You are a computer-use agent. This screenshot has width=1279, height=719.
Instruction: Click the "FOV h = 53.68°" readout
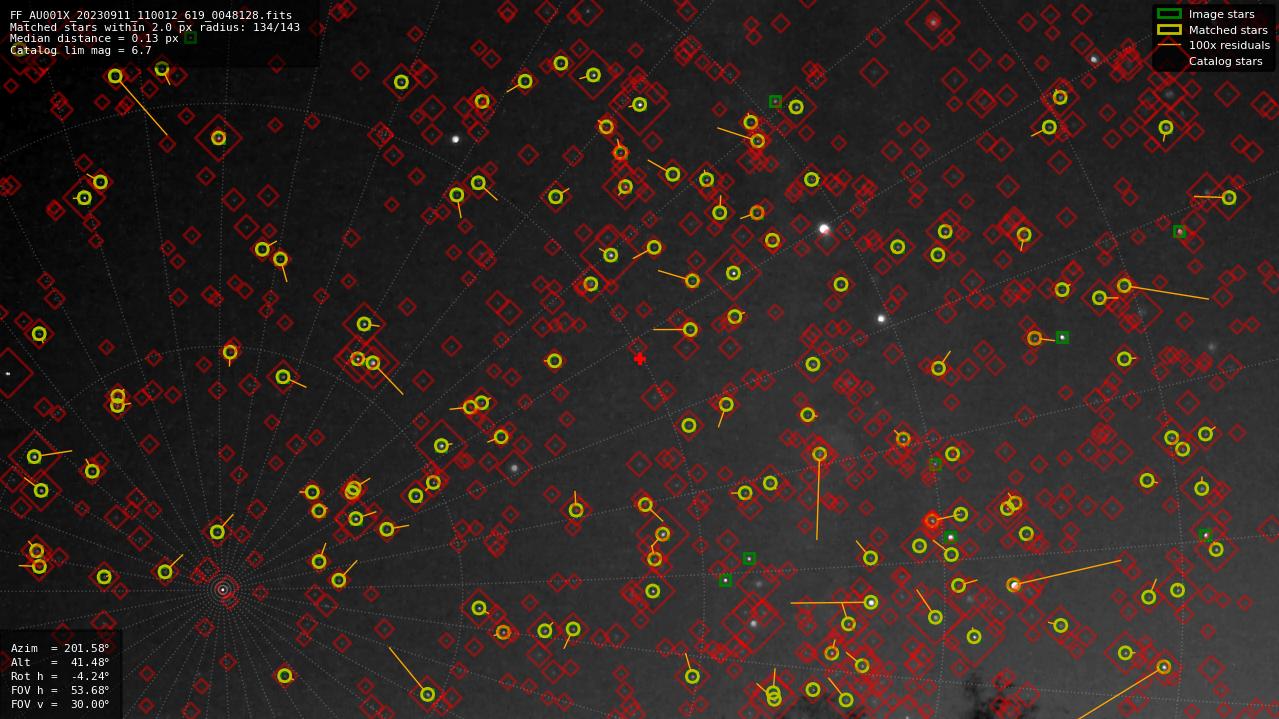60,690
